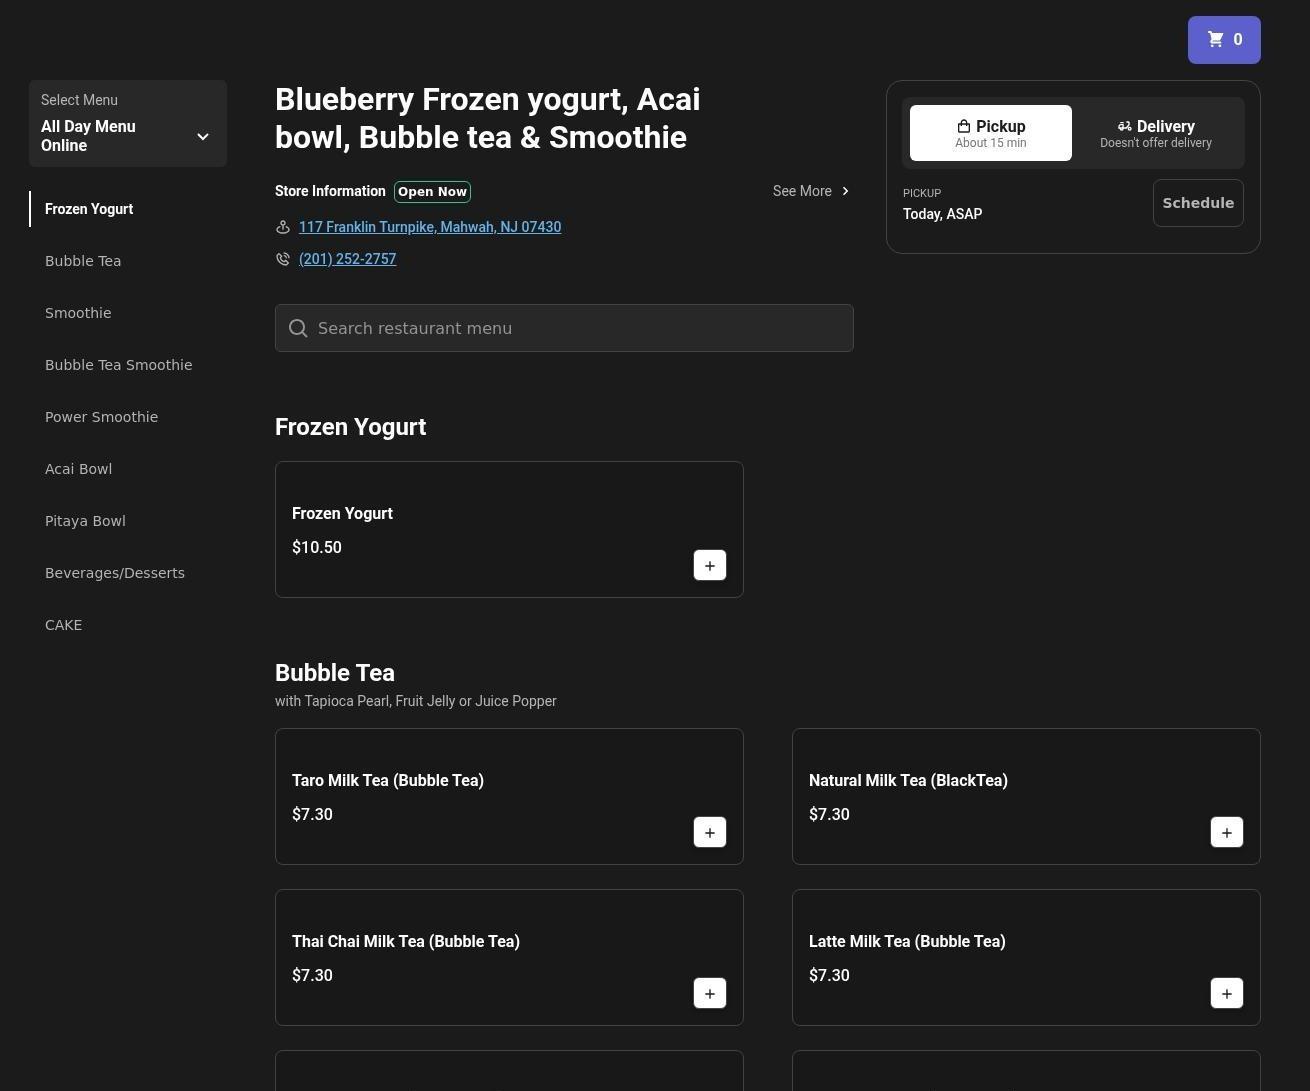1310x1091 pixels.
Task: Add Frozen Yogurt to cart
Action: pyautogui.click(x=709, y=565)
